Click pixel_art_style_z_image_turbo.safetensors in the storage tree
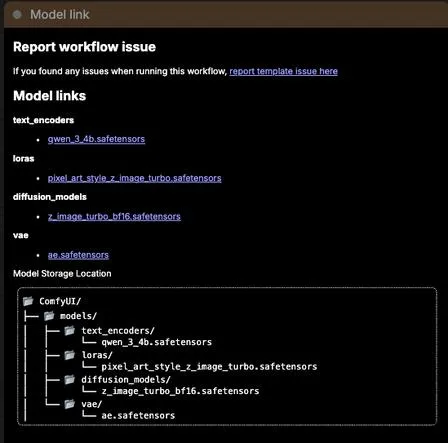 point(209,367)
